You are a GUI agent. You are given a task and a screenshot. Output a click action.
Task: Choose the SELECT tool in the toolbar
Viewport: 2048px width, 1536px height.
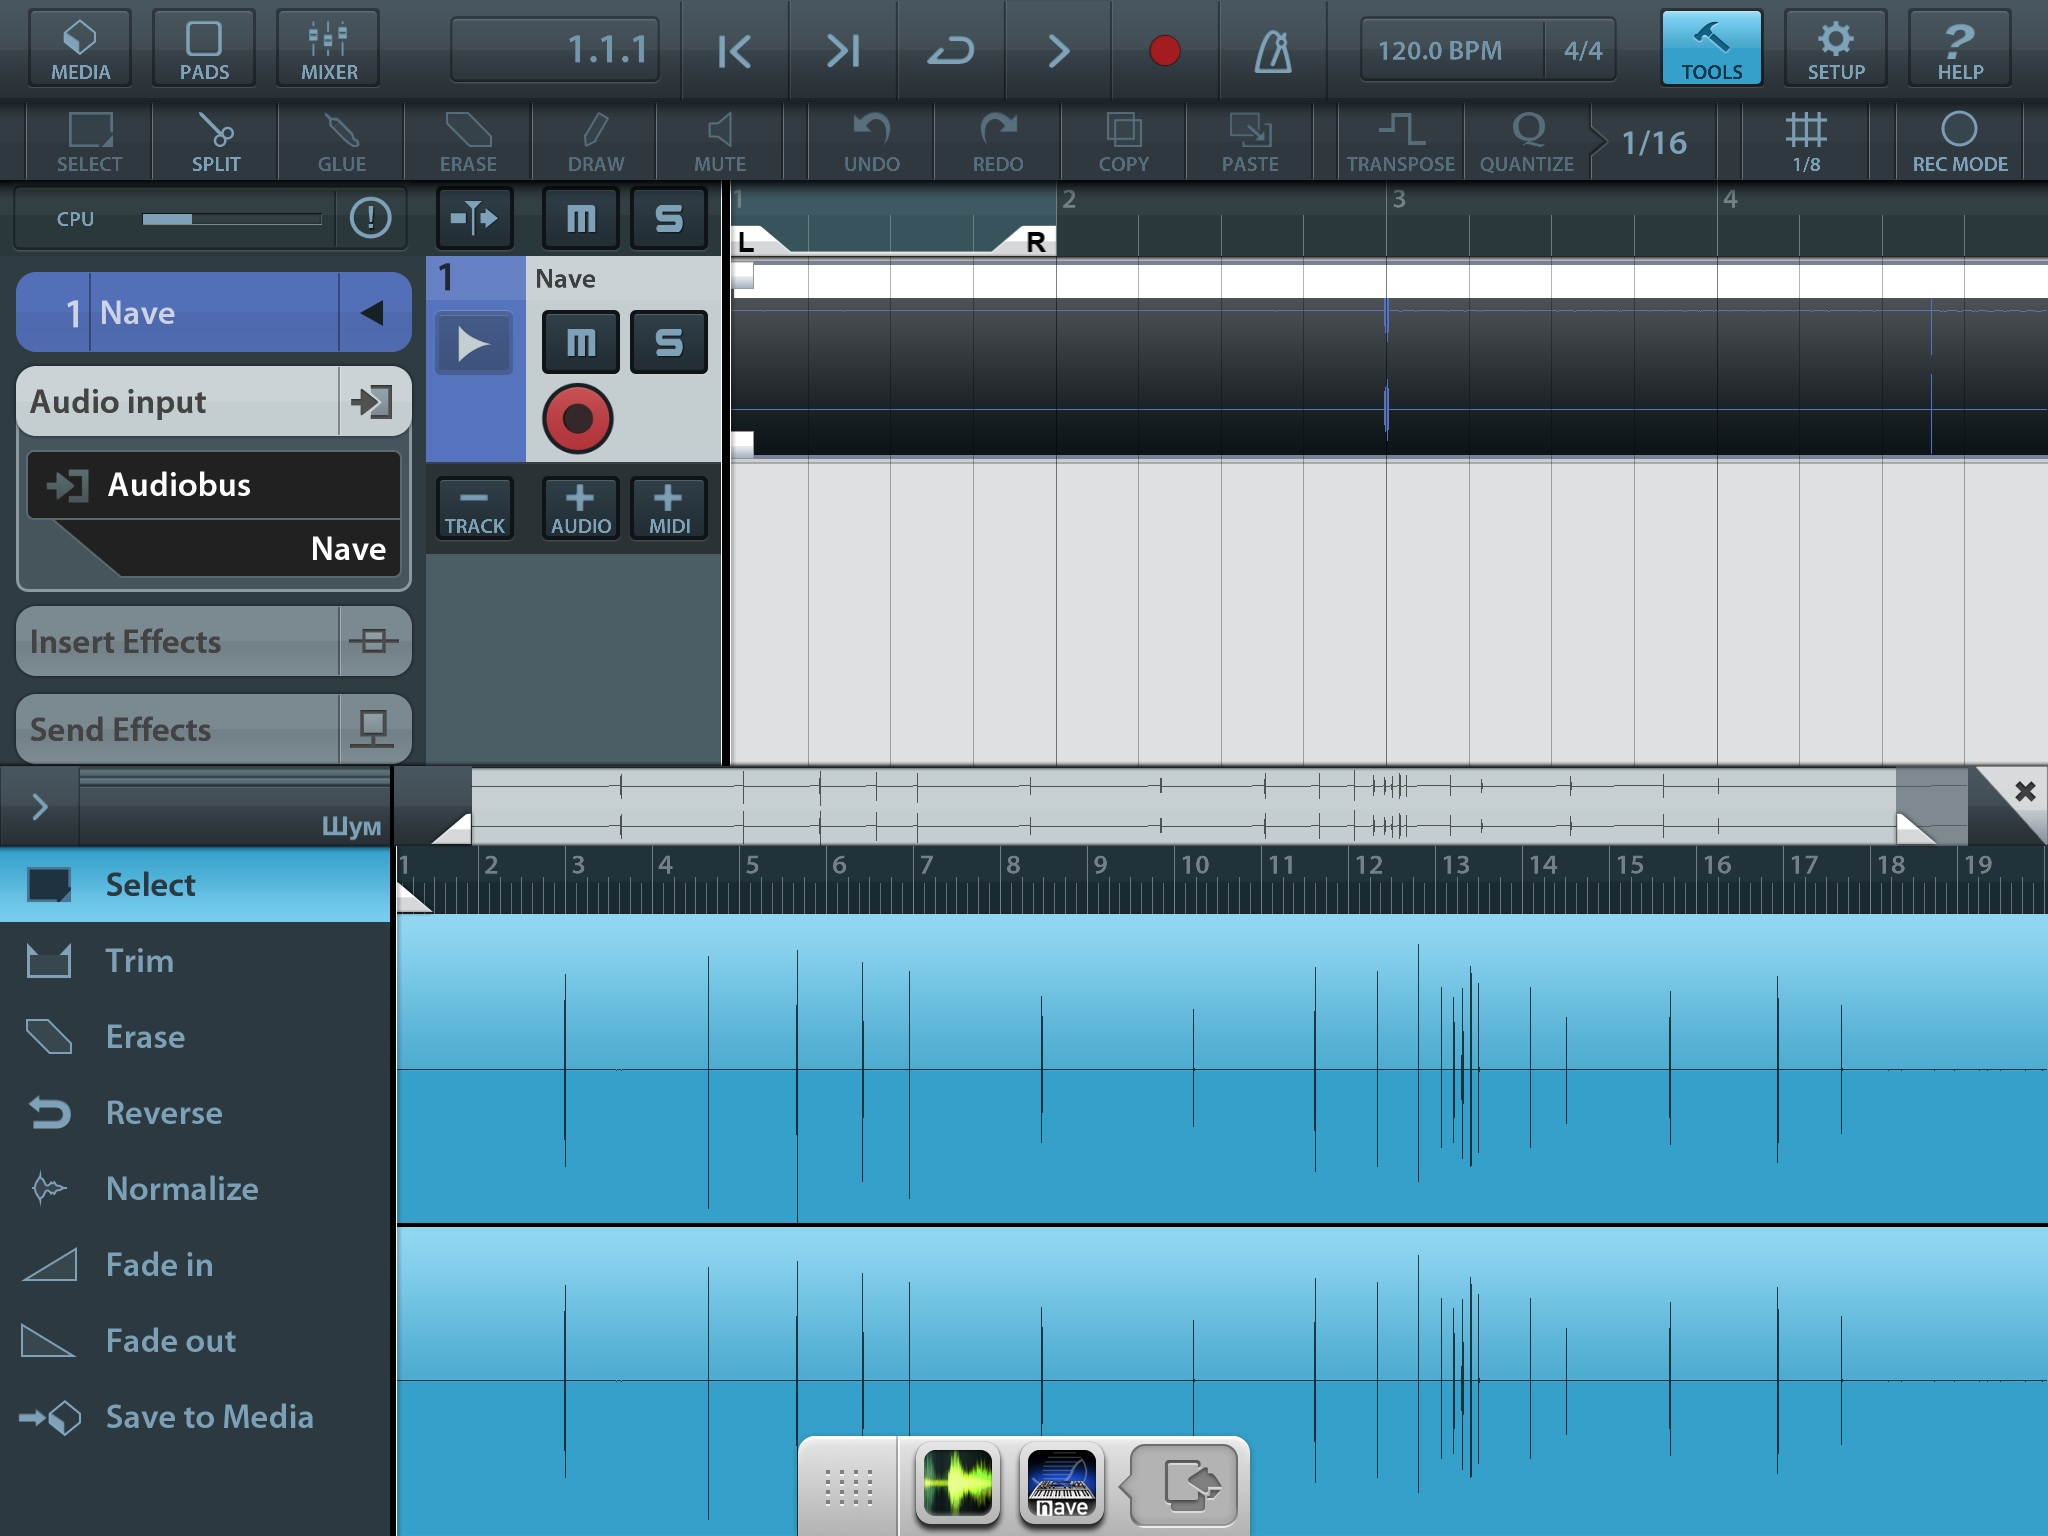pos(89,142)
